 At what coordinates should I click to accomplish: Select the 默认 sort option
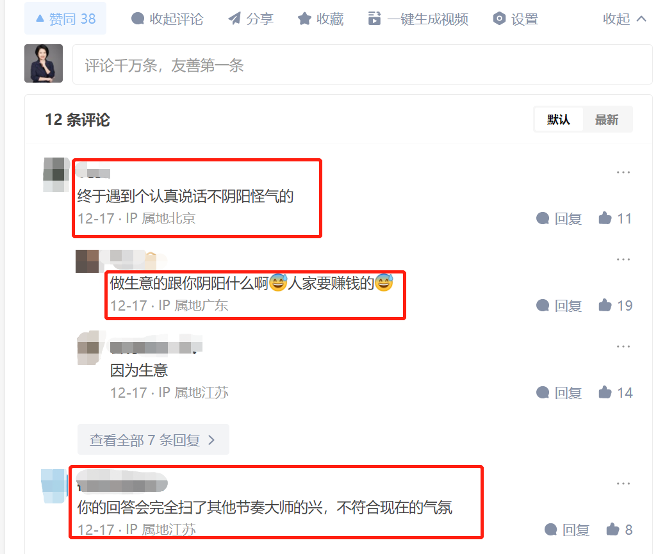tap(559, 120)
